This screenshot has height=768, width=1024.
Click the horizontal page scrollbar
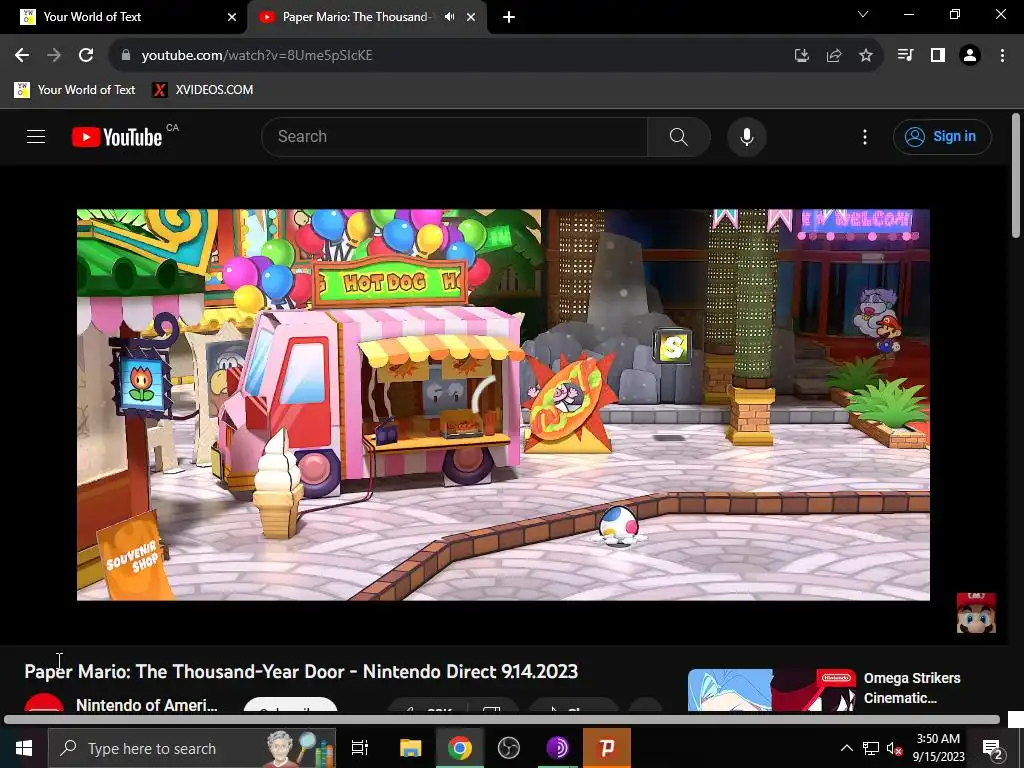pyautogui.click(x=502, y=720)
